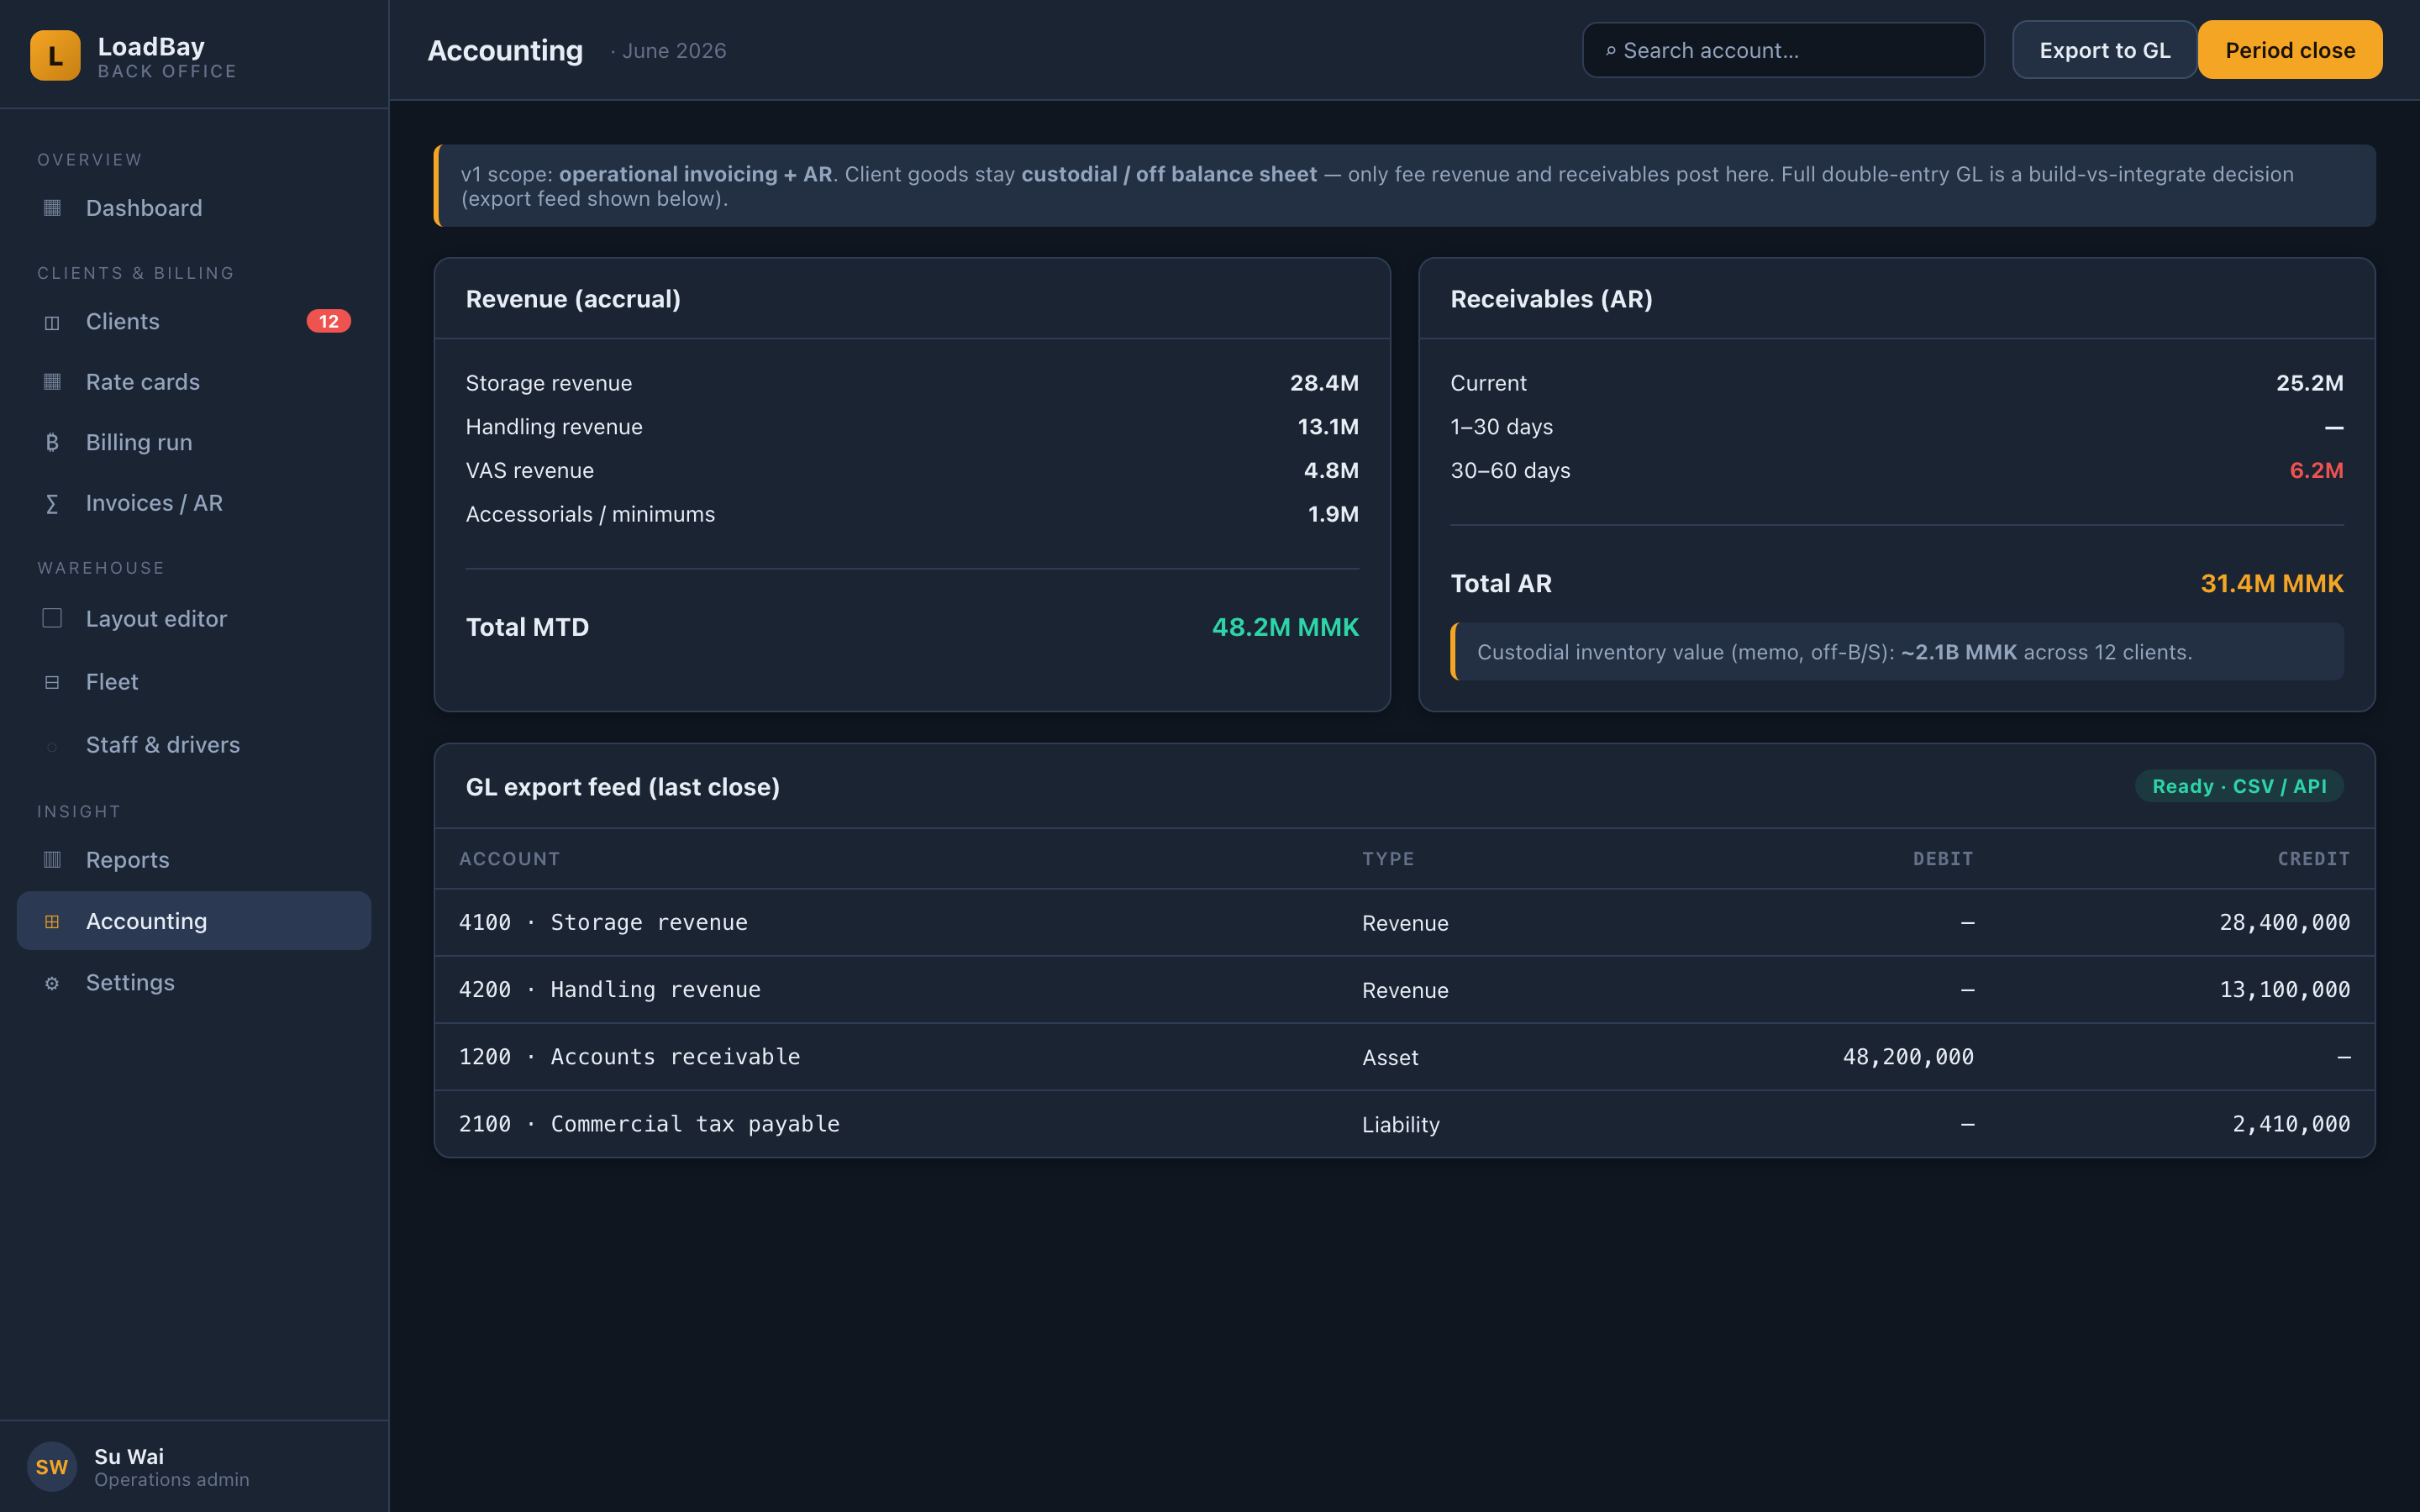The width and height of the screenshot is (2420, 1512).
Task: Click Total AR 31.4M MMK amount
Action: point(2271,583)
